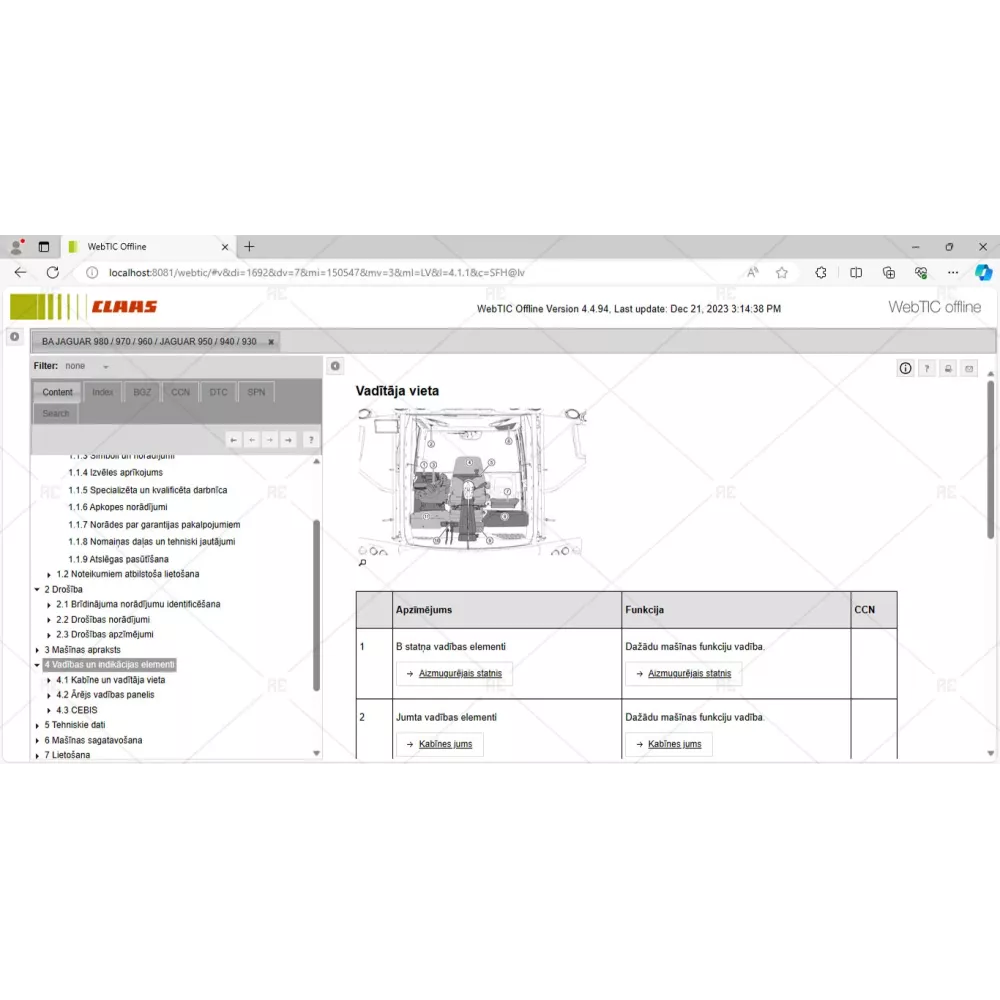The width and height of the screenshot is (1000, 1000).
Task: Open the browser Extensions icon
Action: (x=821, y=272)
